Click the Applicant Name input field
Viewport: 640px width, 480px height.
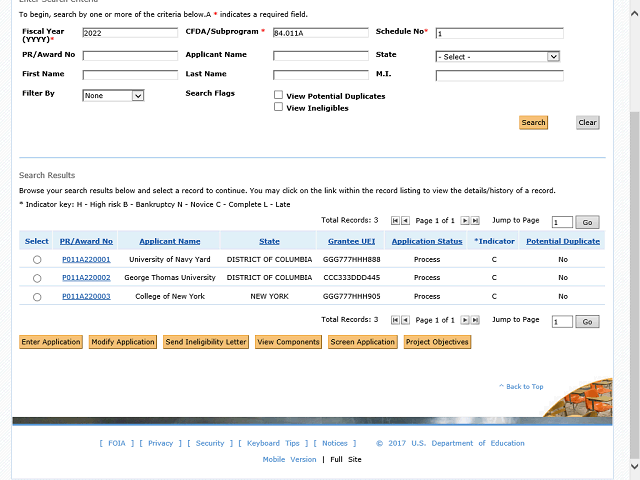321,56
